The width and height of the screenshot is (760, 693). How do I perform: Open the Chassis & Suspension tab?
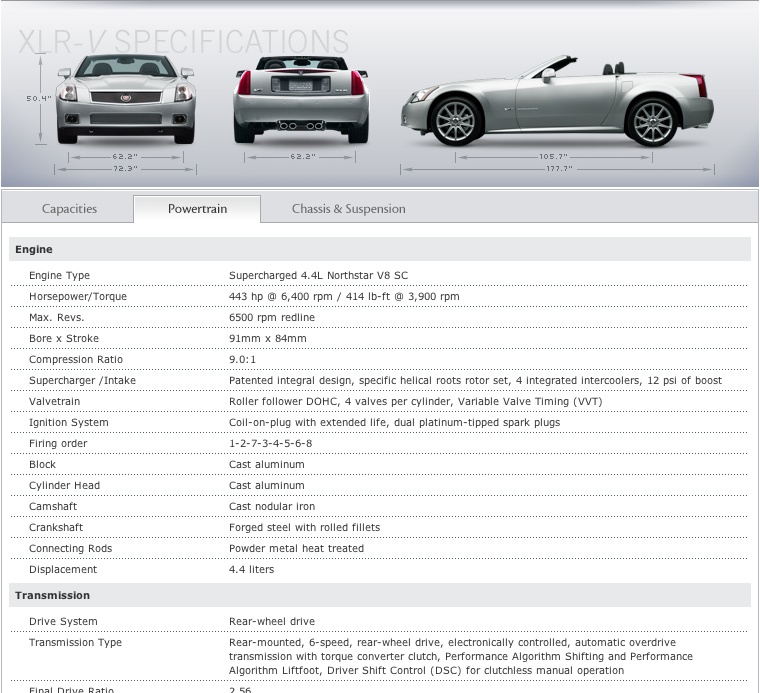(x=348, y=209)
